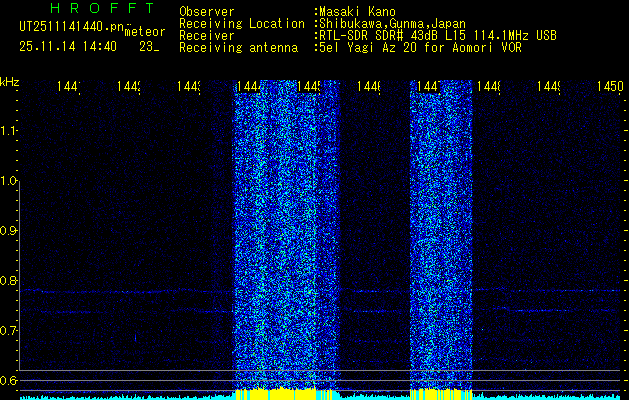Click the yellow power bar under the 1447 burst
Viewport: 629px width, 400px height.
(x=441, y=394)
